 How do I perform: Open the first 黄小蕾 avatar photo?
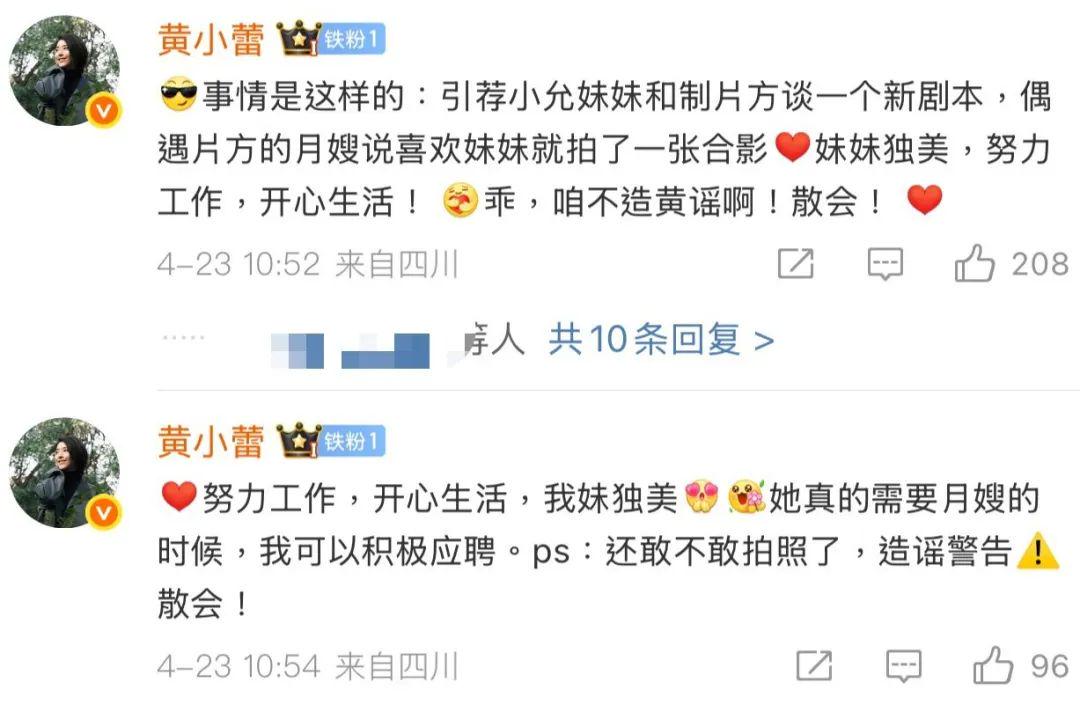pyautogui.click(x=64, y=70)
